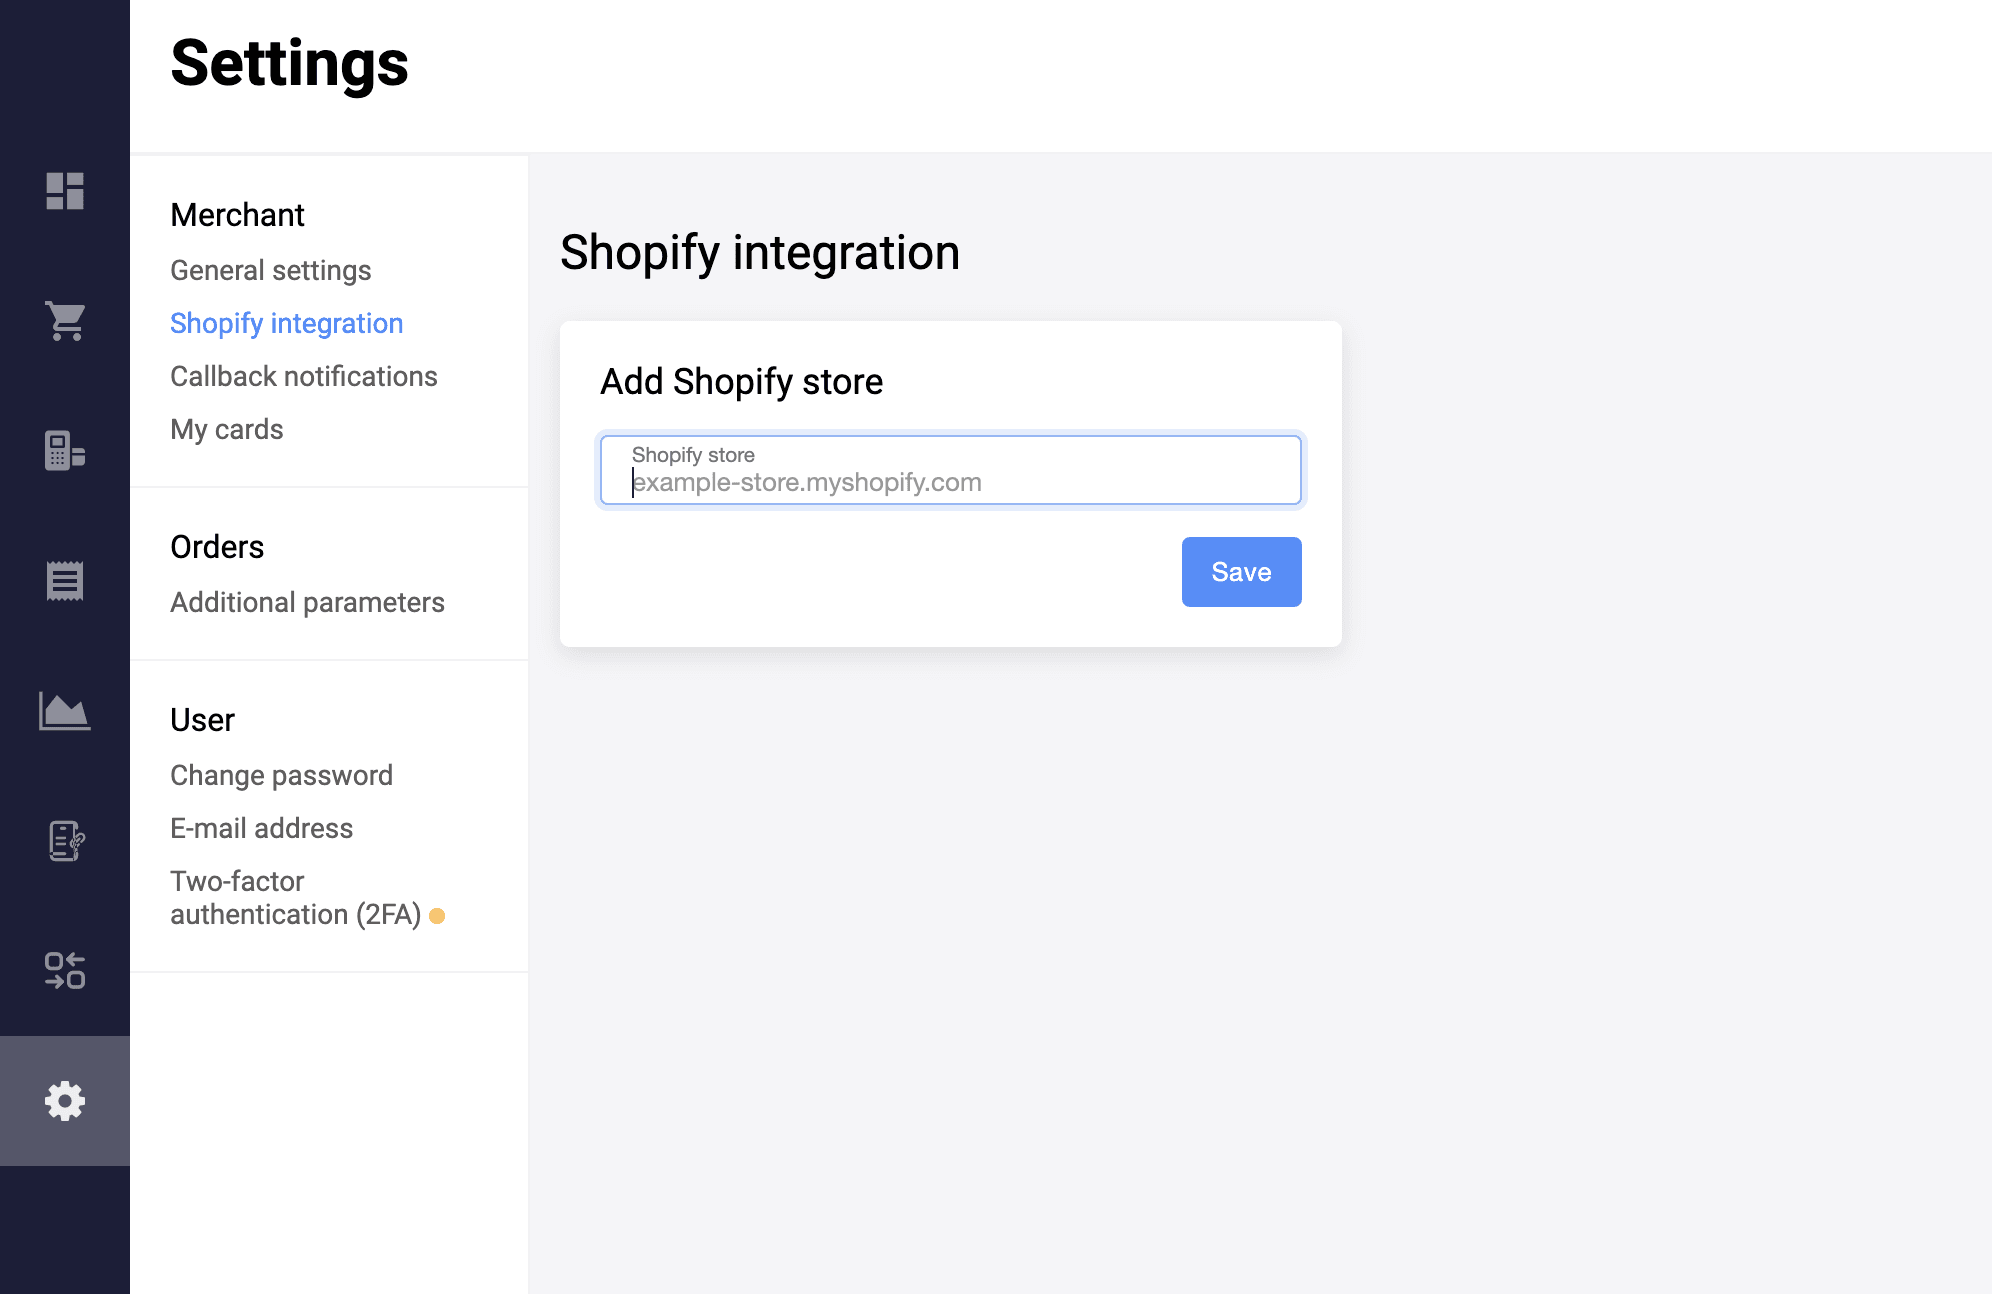Image resolution: width=1992 pixels, height=1294 pixels.
Task: Go to E-mail address settings
Action: (261, 828)
